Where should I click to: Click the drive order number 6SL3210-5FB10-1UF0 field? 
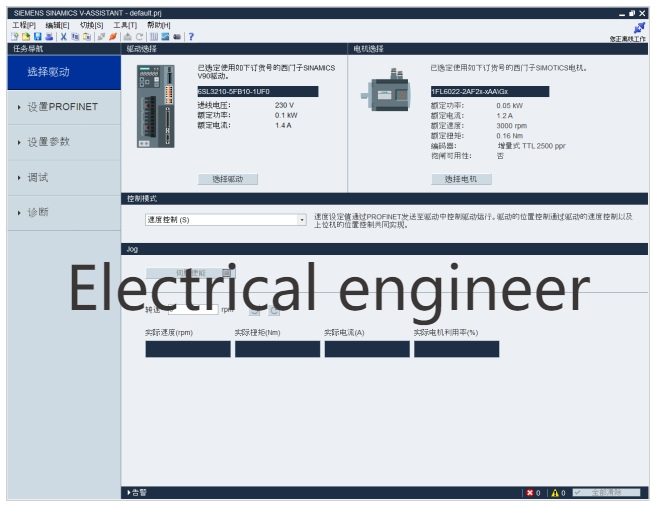point(258,91)
